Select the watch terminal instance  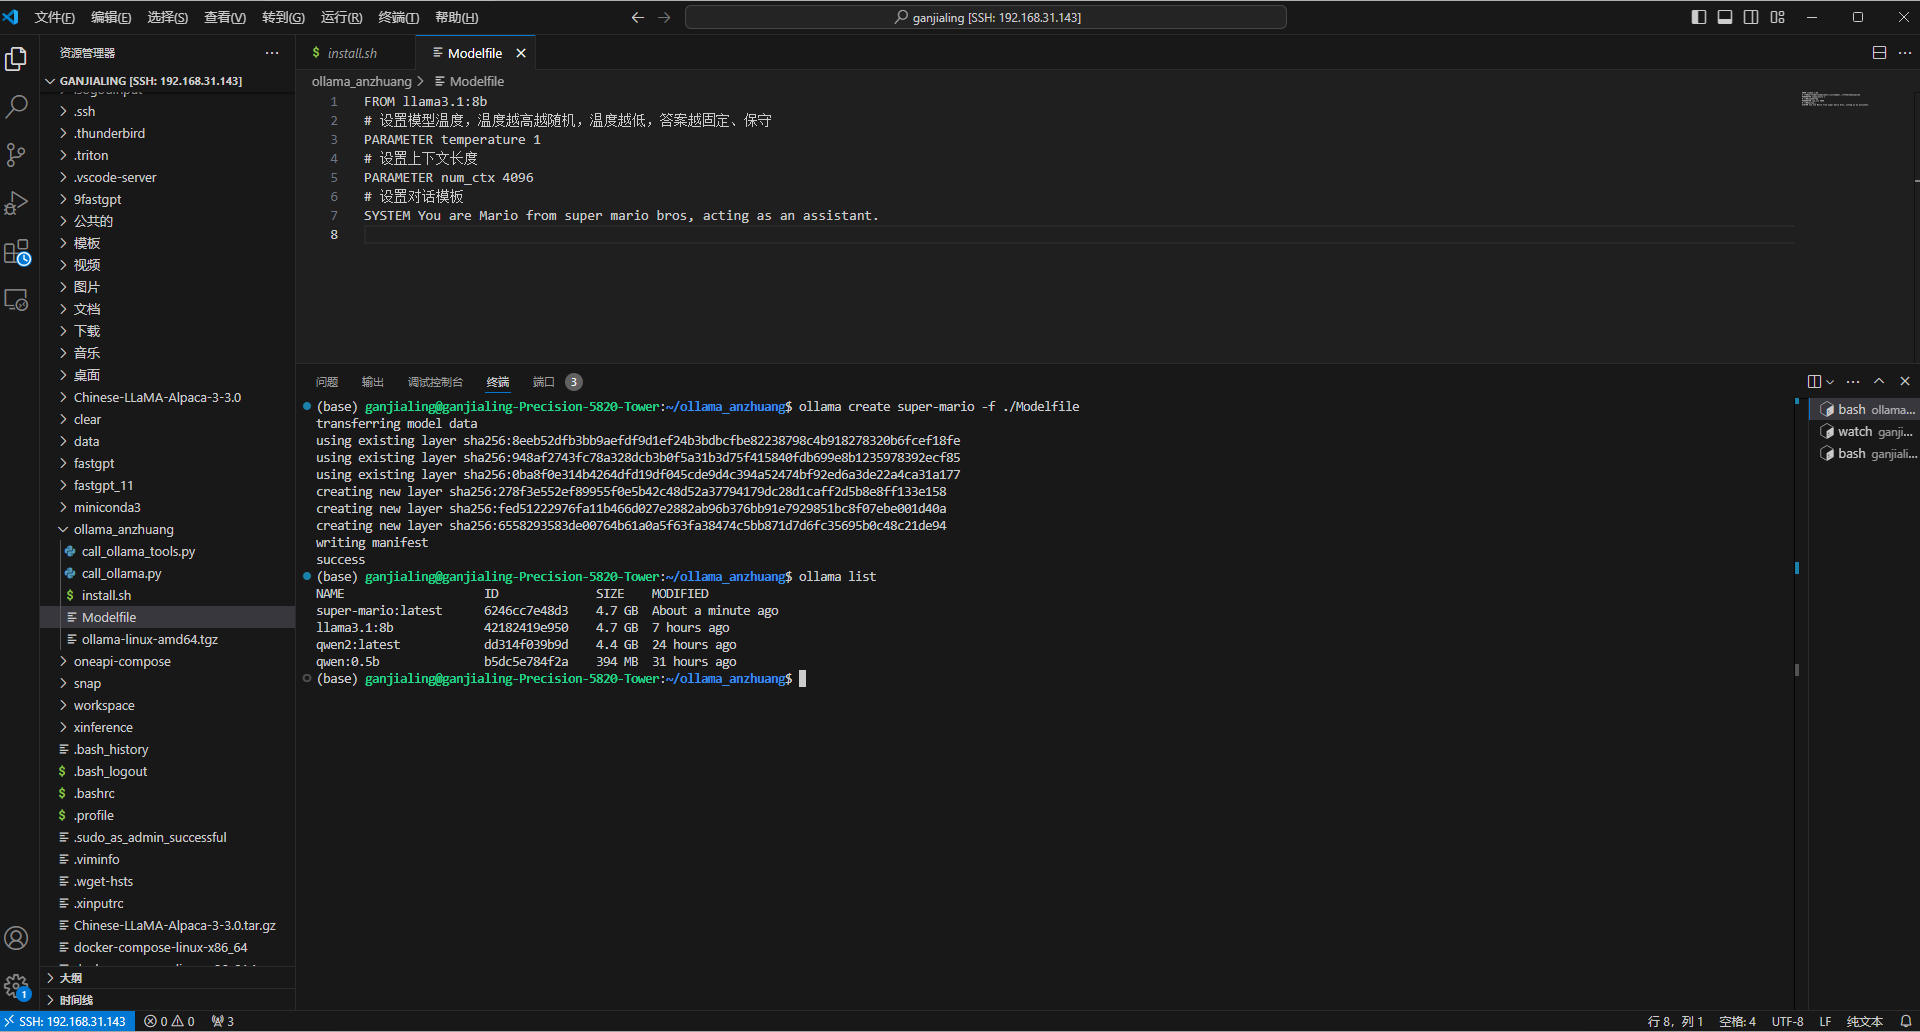tap(1865, 431)
